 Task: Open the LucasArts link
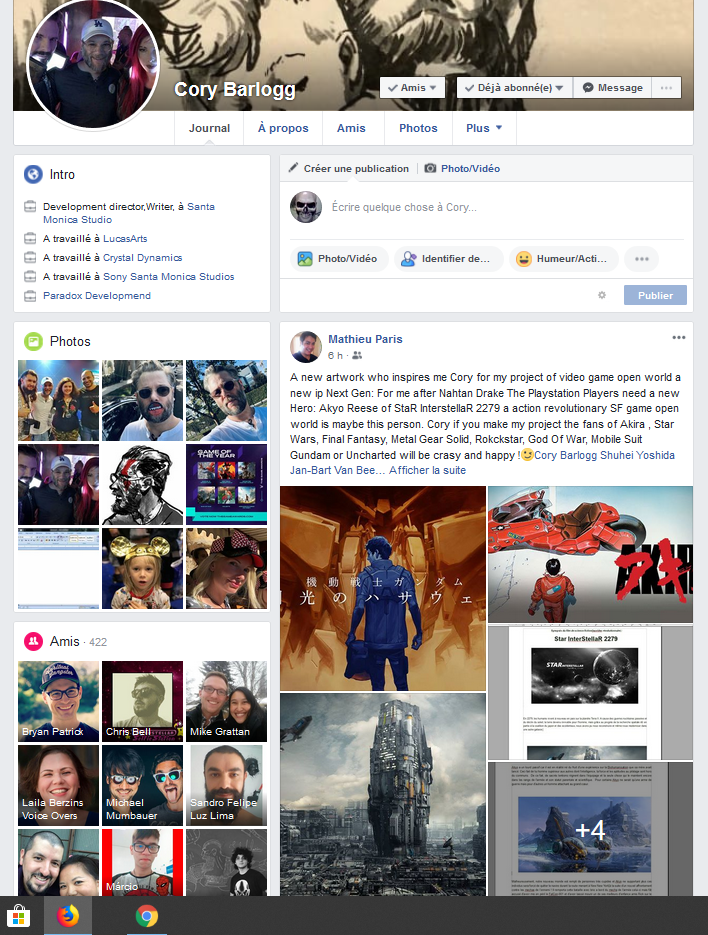click(125, 239)
